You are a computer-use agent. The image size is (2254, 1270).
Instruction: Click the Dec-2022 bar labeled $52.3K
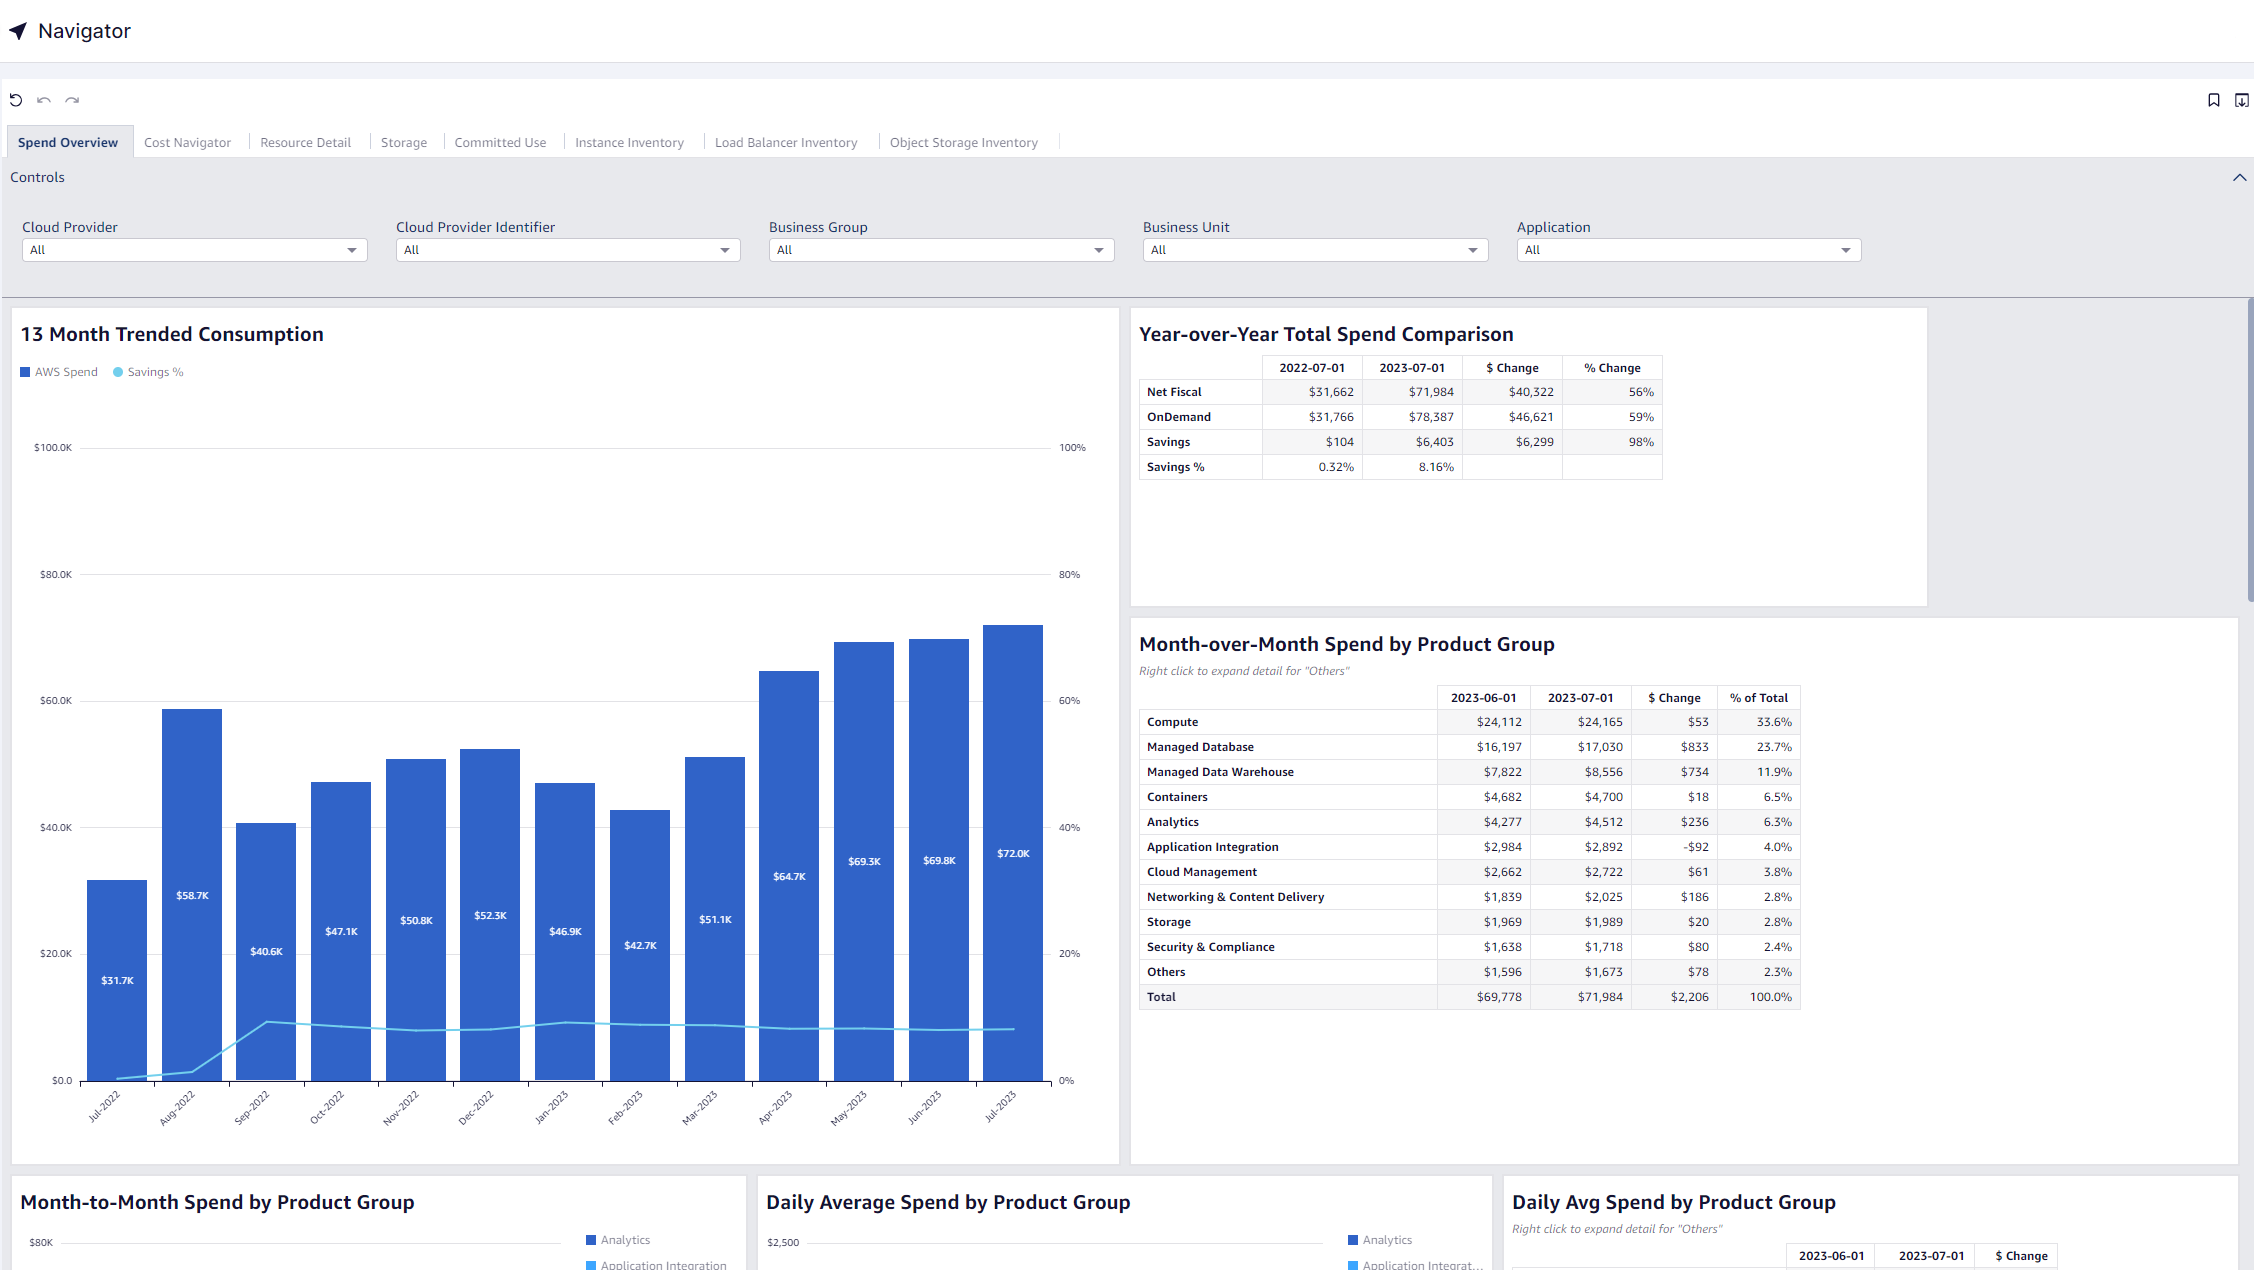490,915
